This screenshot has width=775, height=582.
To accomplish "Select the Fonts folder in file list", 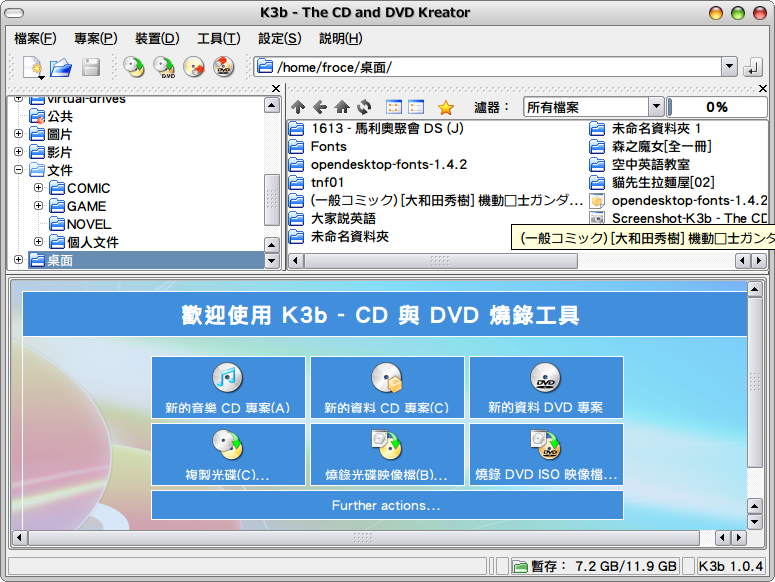I will (317, 146).
